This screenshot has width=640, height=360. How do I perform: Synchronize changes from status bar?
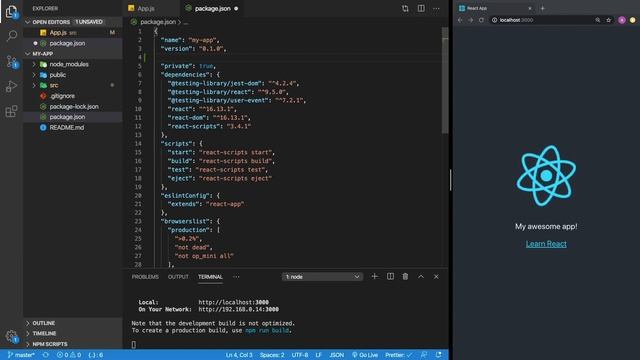(x=46, y=355)
